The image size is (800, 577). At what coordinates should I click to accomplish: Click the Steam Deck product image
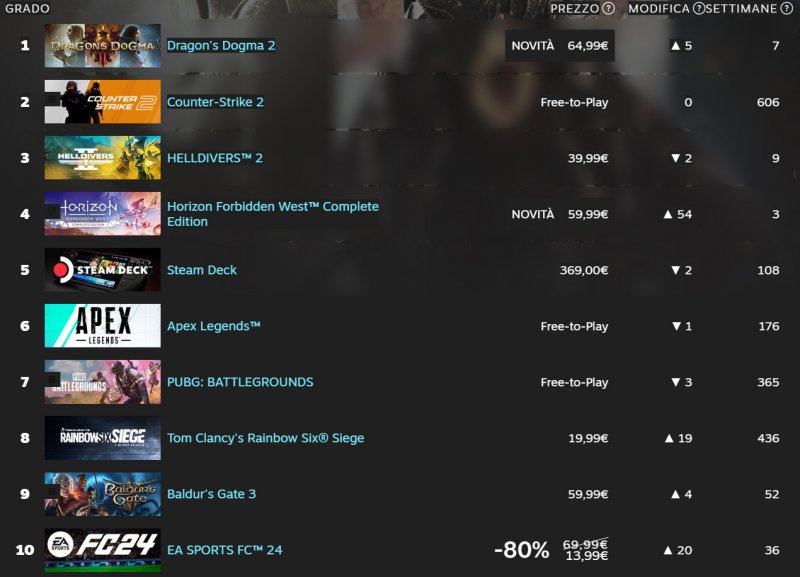pyautogui.click(x=102, y=270)
